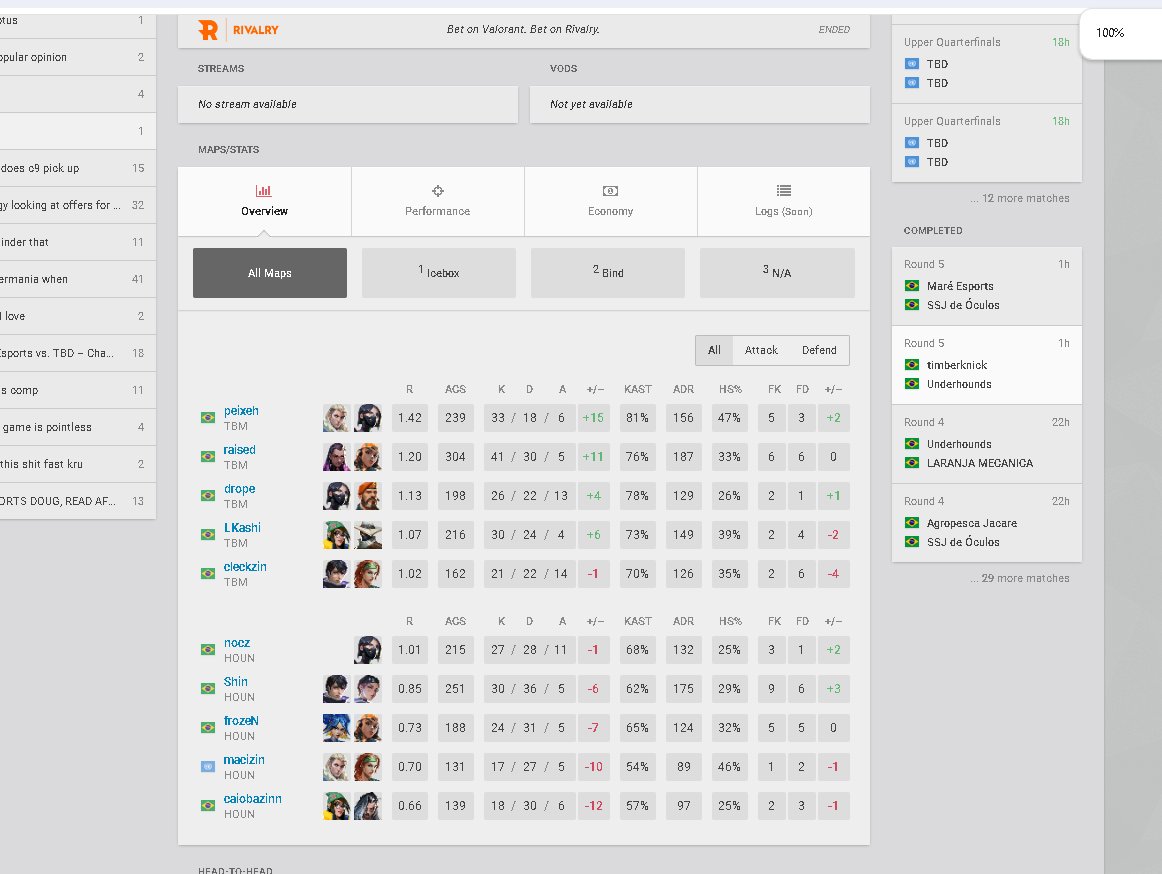Click LKashi's first agent icon
The height and width of the screenshot is (874, 1162).
(x=336, y=534)
